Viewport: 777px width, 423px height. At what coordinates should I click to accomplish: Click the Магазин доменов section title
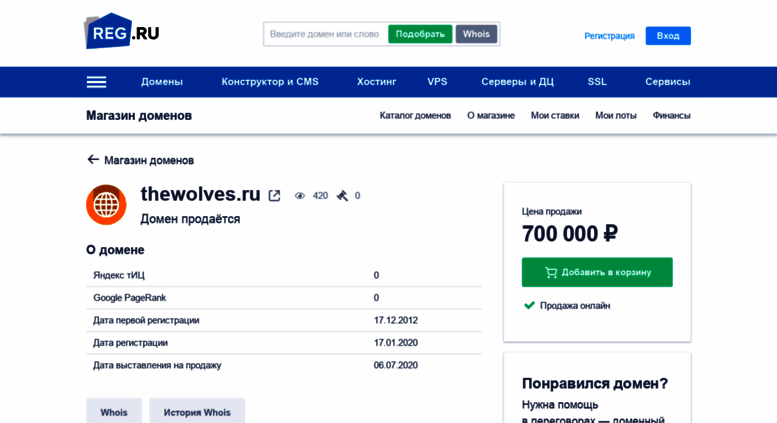[139, 115]
